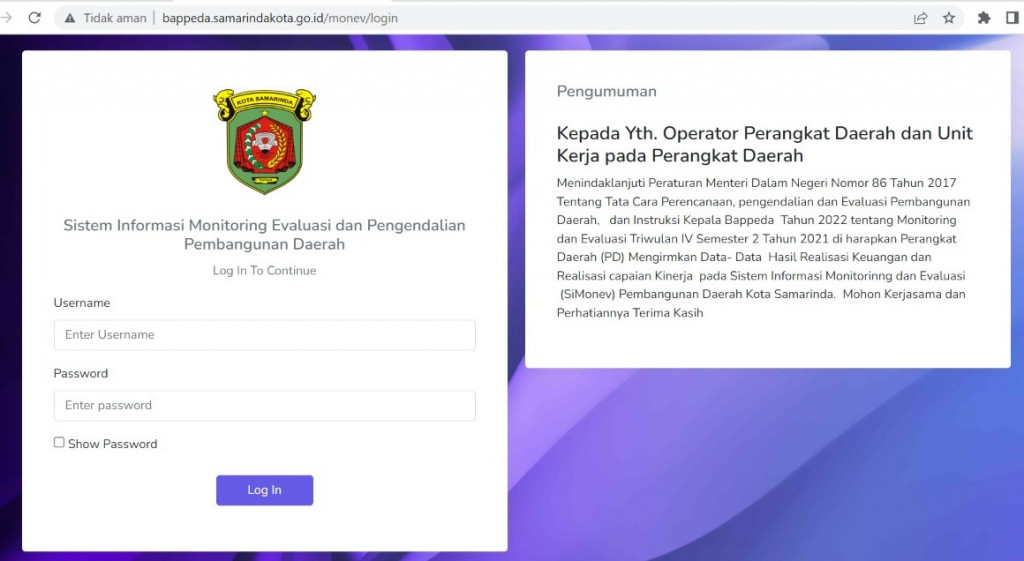
Task: Share this page via the share icon
Action: coord(920,18)
